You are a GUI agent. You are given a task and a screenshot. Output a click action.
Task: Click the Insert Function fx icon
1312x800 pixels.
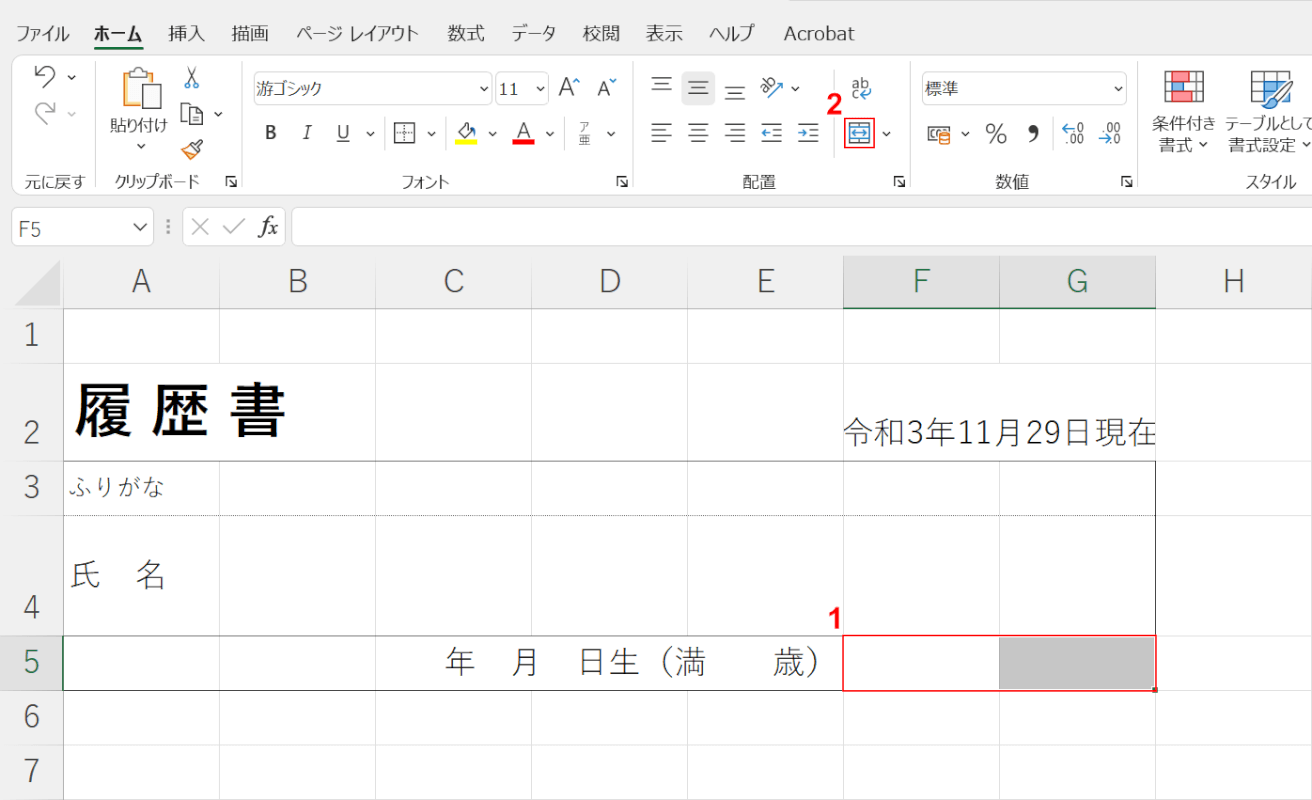[268, 227]
